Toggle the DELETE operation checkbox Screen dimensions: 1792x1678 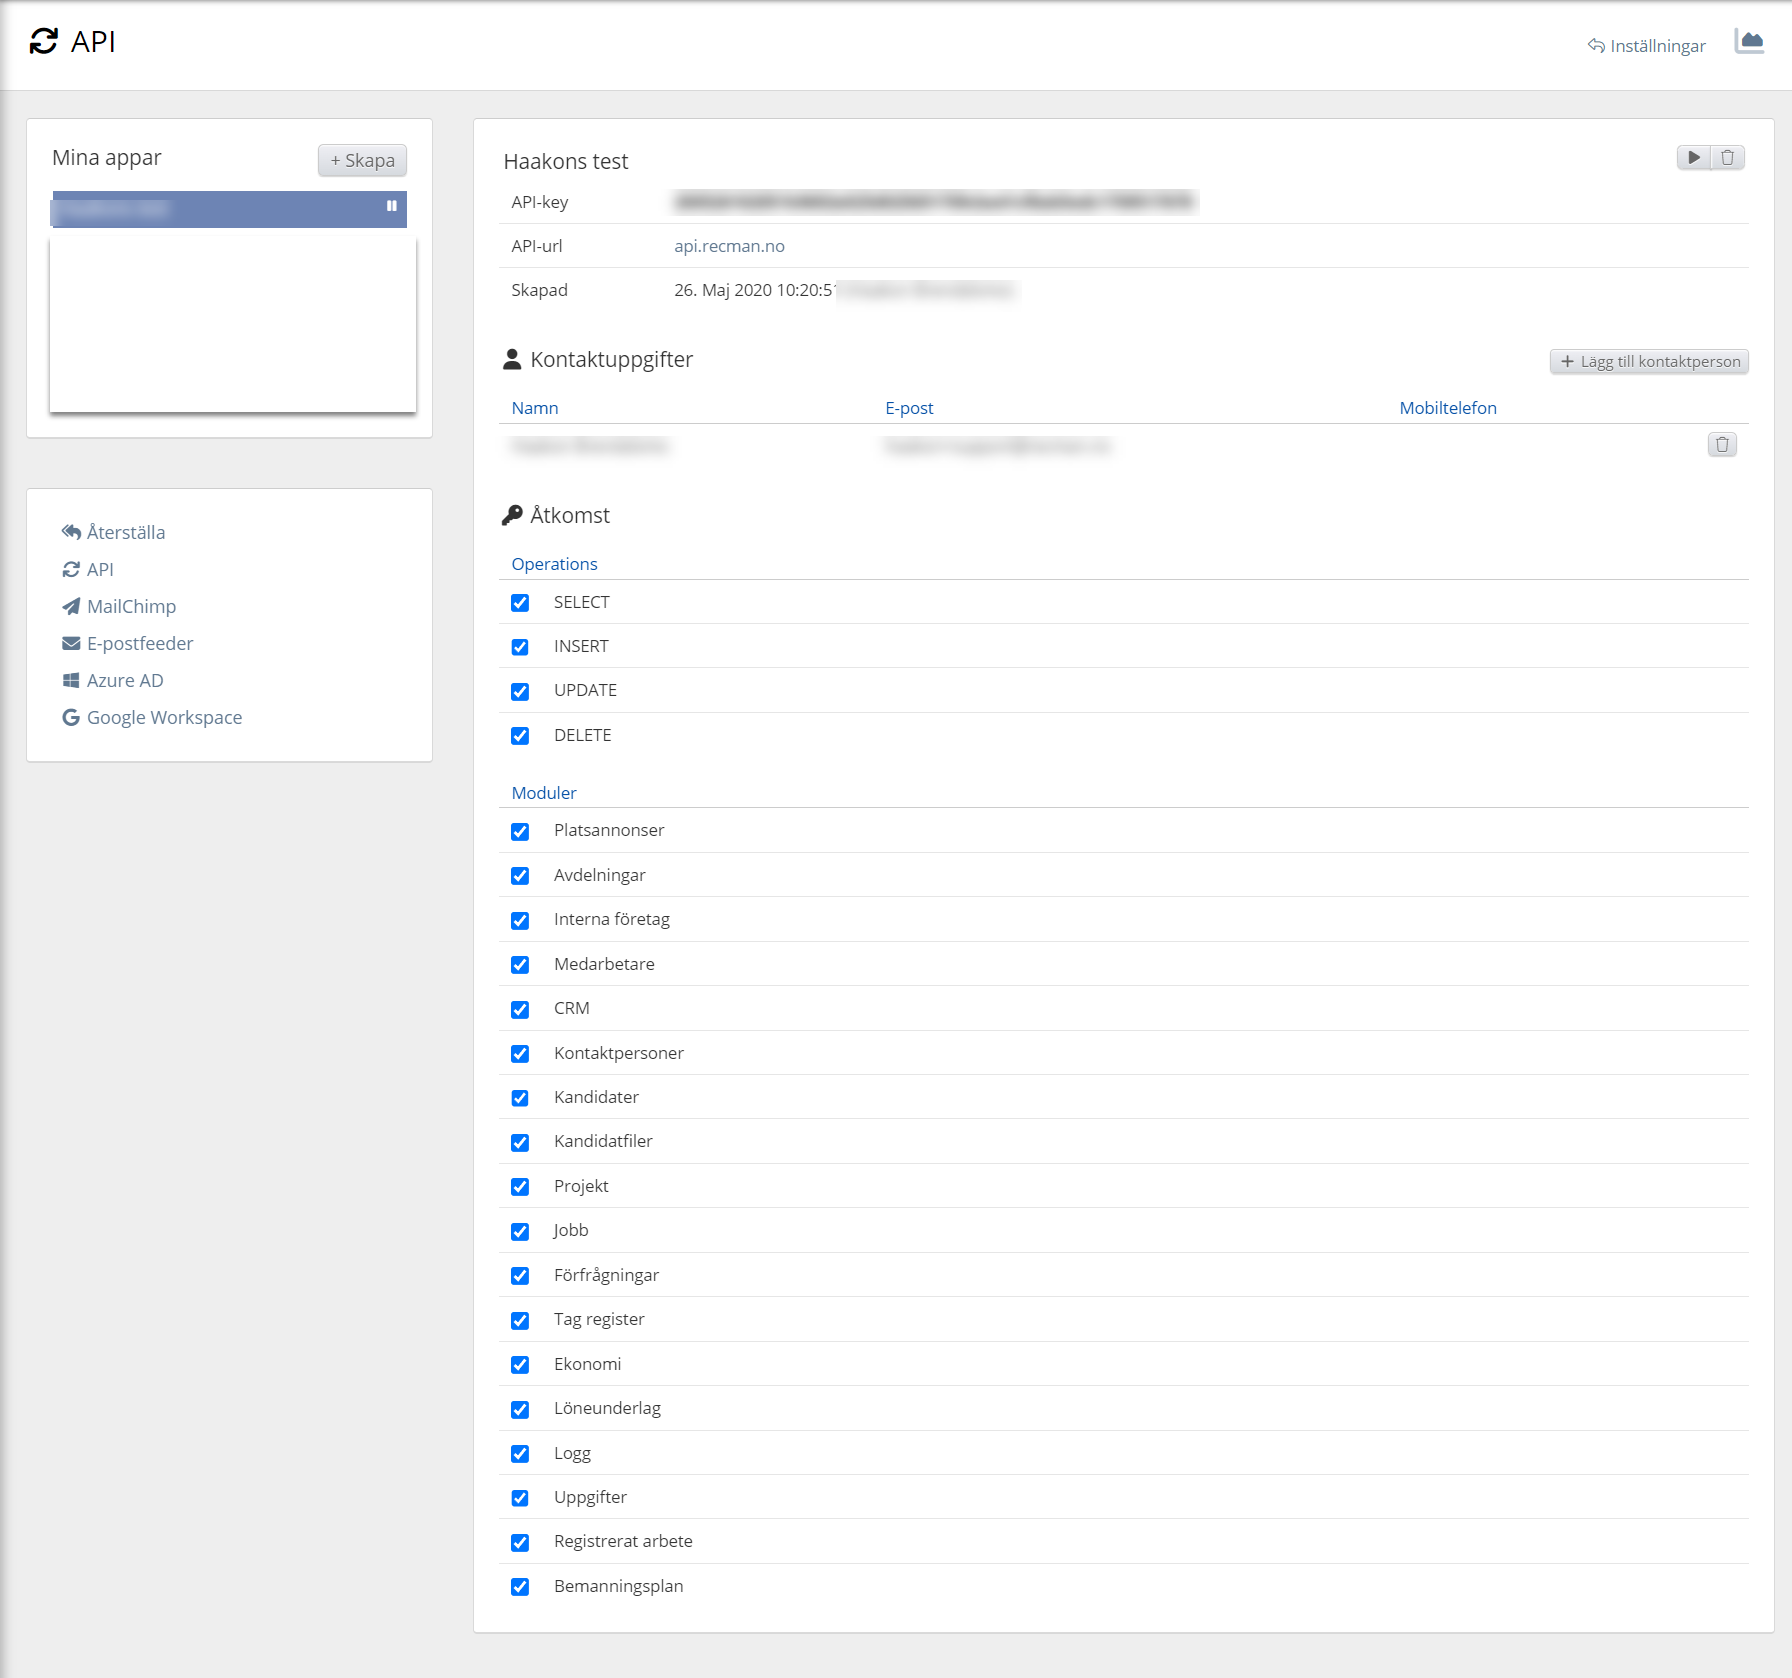520,736
